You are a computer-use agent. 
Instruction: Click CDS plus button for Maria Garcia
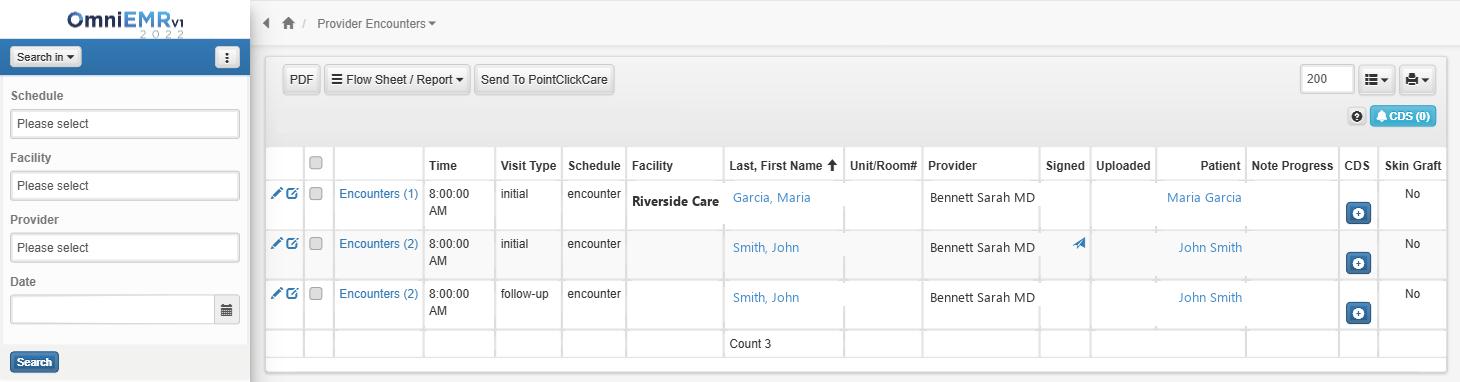1358,213
